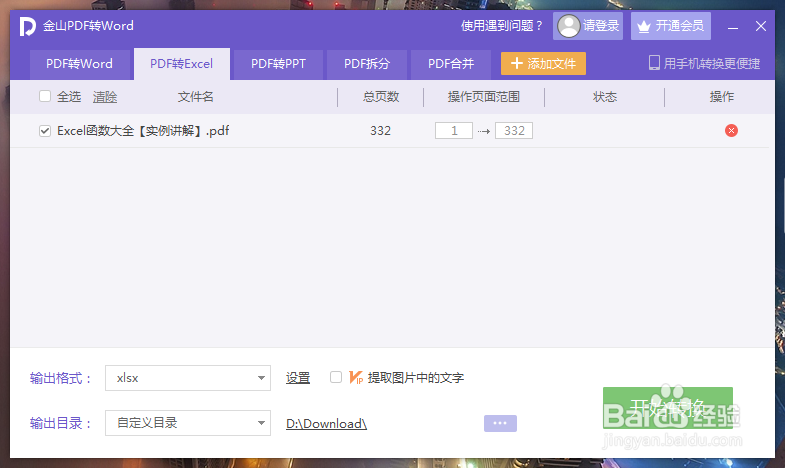Switch to the PDF转Word tab
785x468 pixels.
[80, 64]
